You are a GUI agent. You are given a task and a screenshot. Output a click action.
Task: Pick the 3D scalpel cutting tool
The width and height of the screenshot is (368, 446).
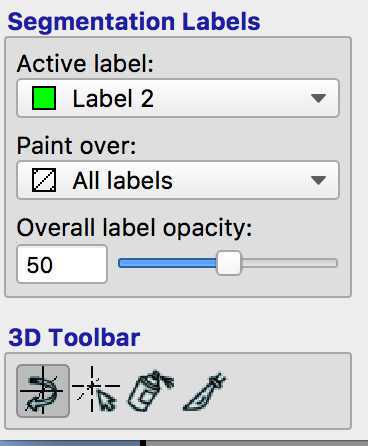click(x=205, y=391)
